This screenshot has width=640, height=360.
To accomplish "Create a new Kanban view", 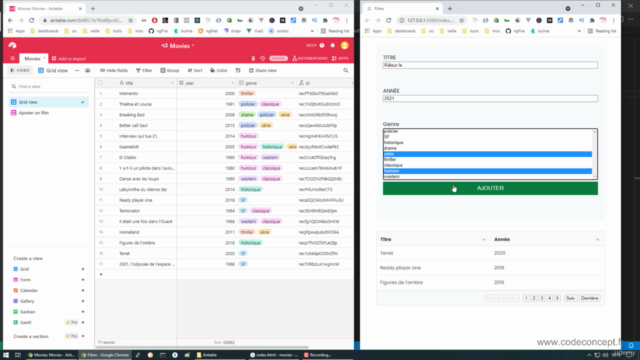I will tap(48, 311).
